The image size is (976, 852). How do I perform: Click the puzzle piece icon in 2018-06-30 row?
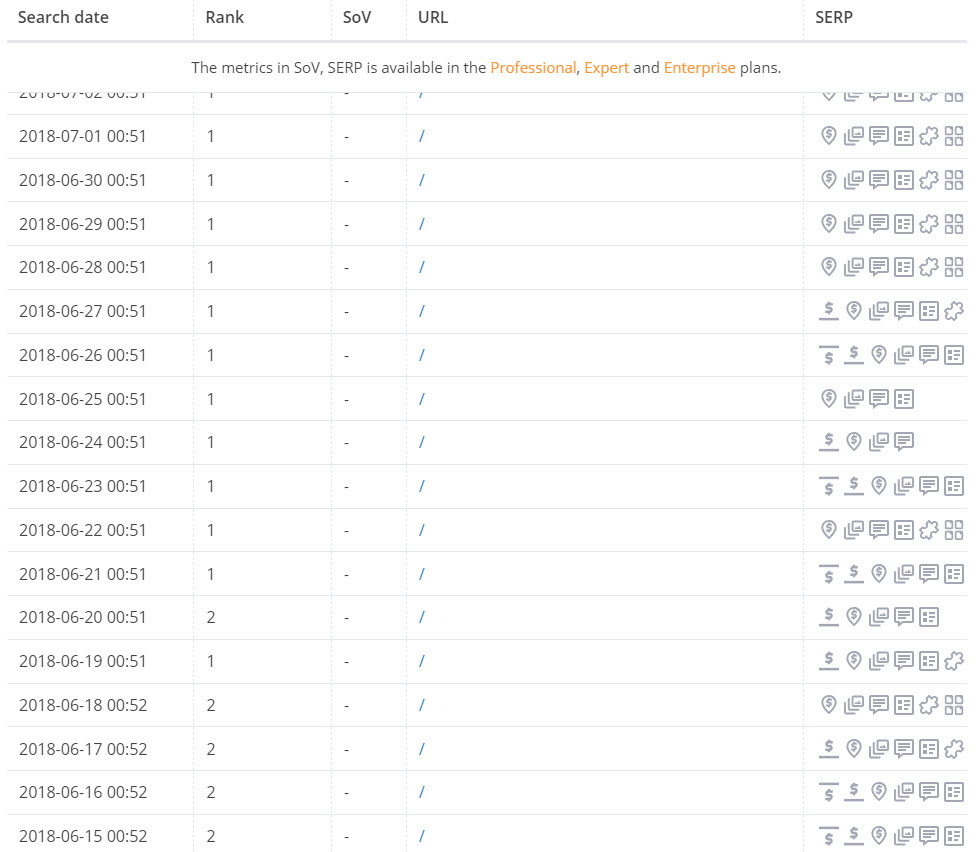click(929, 180)
